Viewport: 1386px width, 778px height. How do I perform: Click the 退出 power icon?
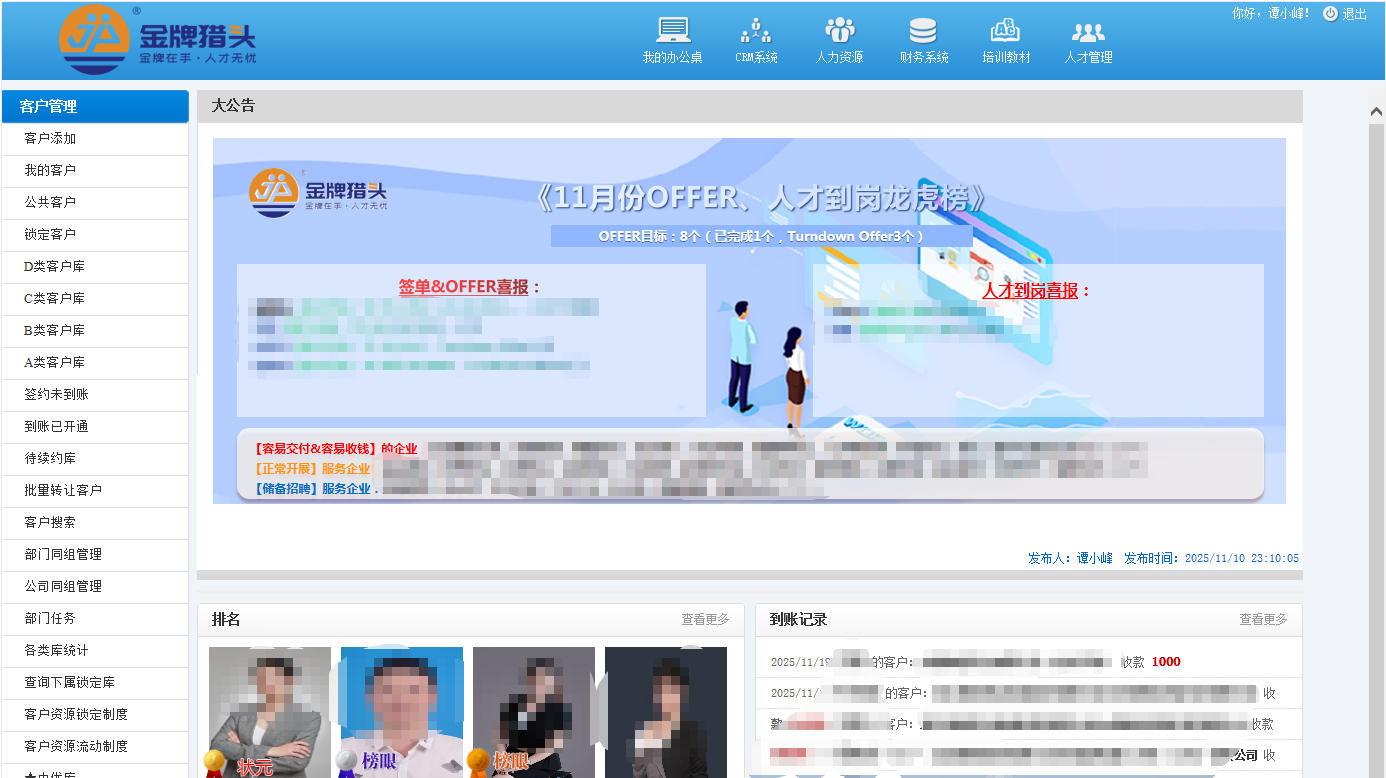tap(1330, 14)
